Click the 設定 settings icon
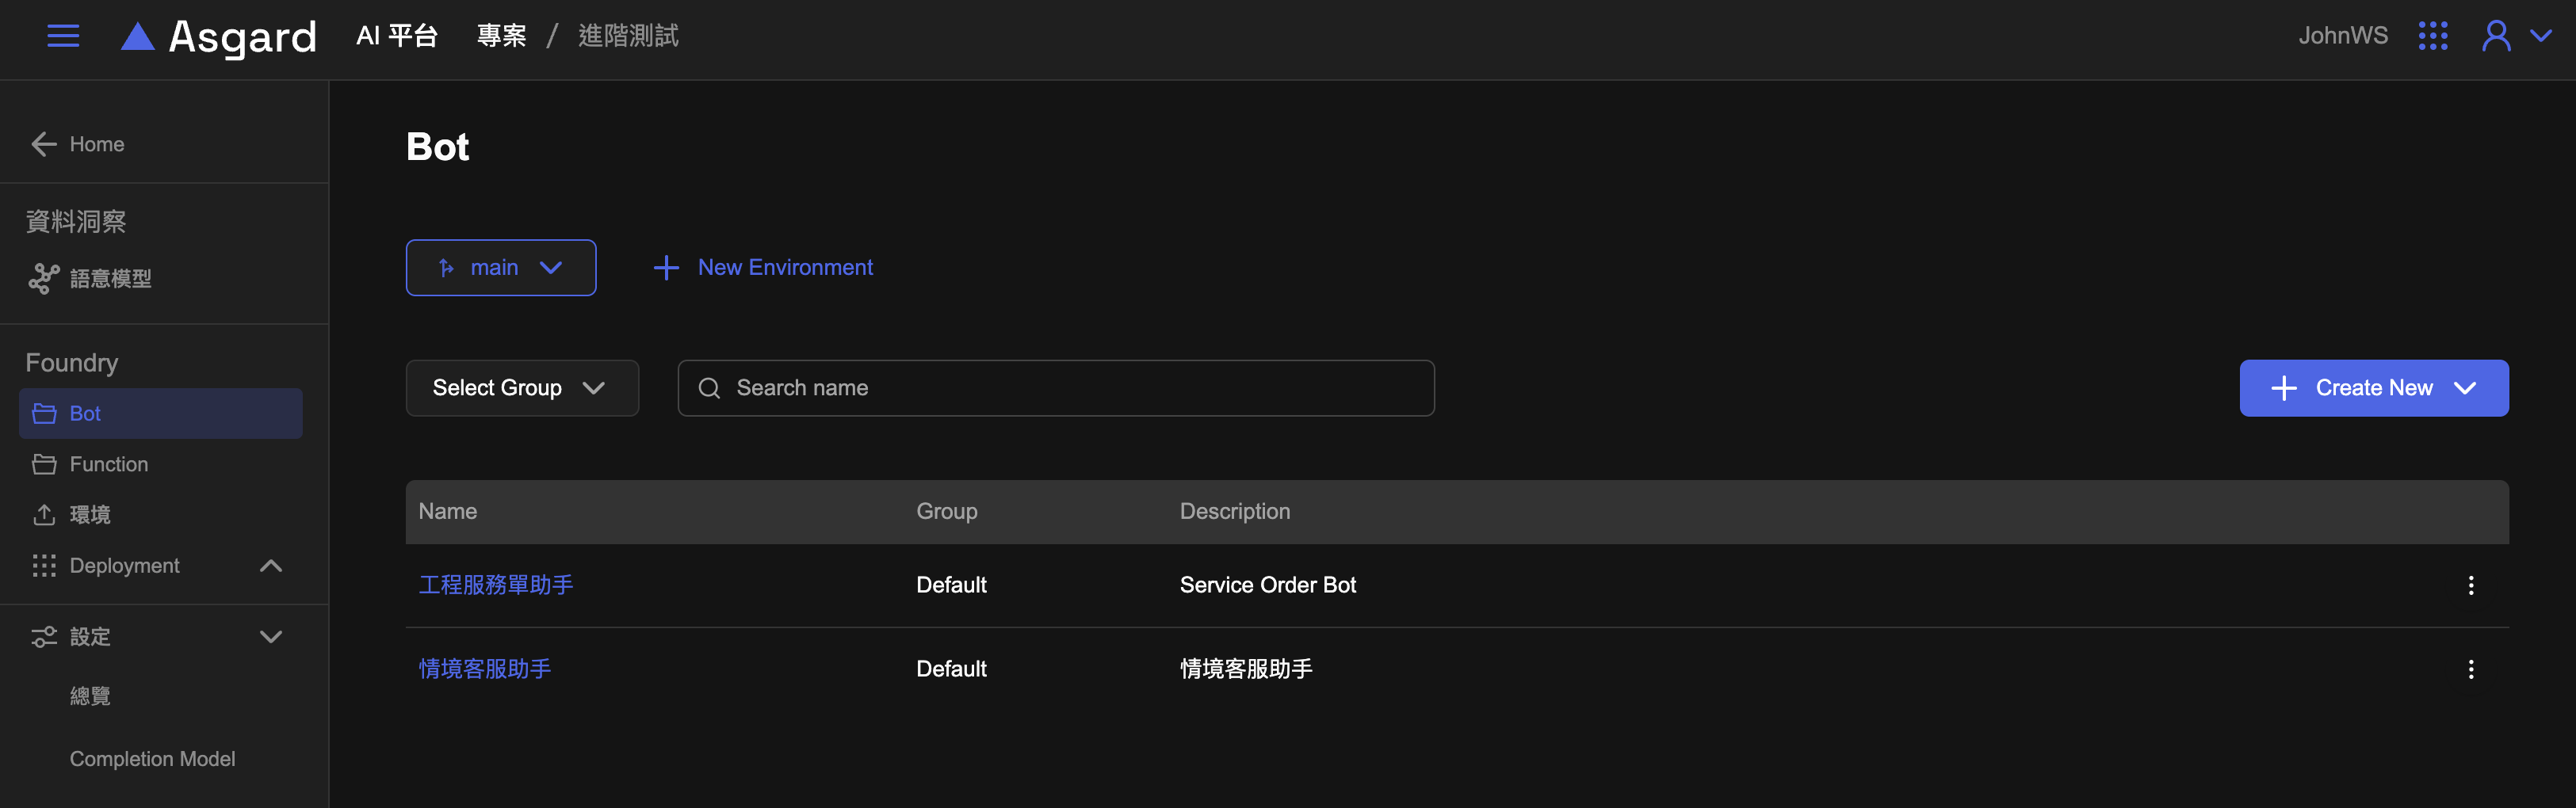 coord(44,636)
